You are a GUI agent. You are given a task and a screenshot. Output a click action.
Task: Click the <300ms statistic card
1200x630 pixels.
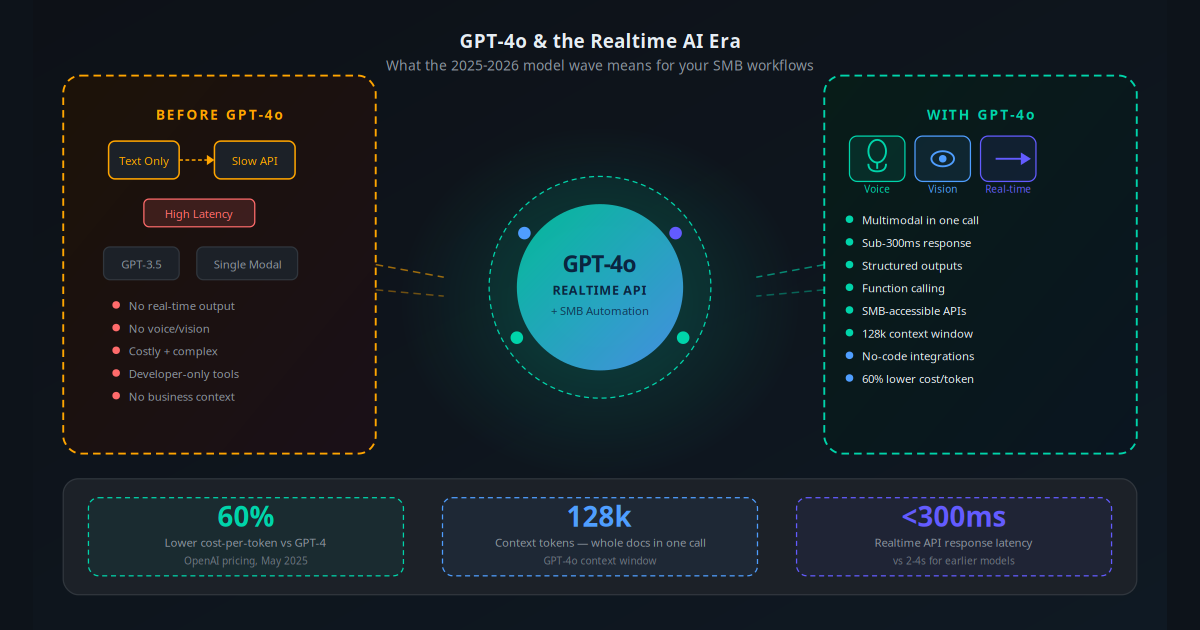coord(954,536)
